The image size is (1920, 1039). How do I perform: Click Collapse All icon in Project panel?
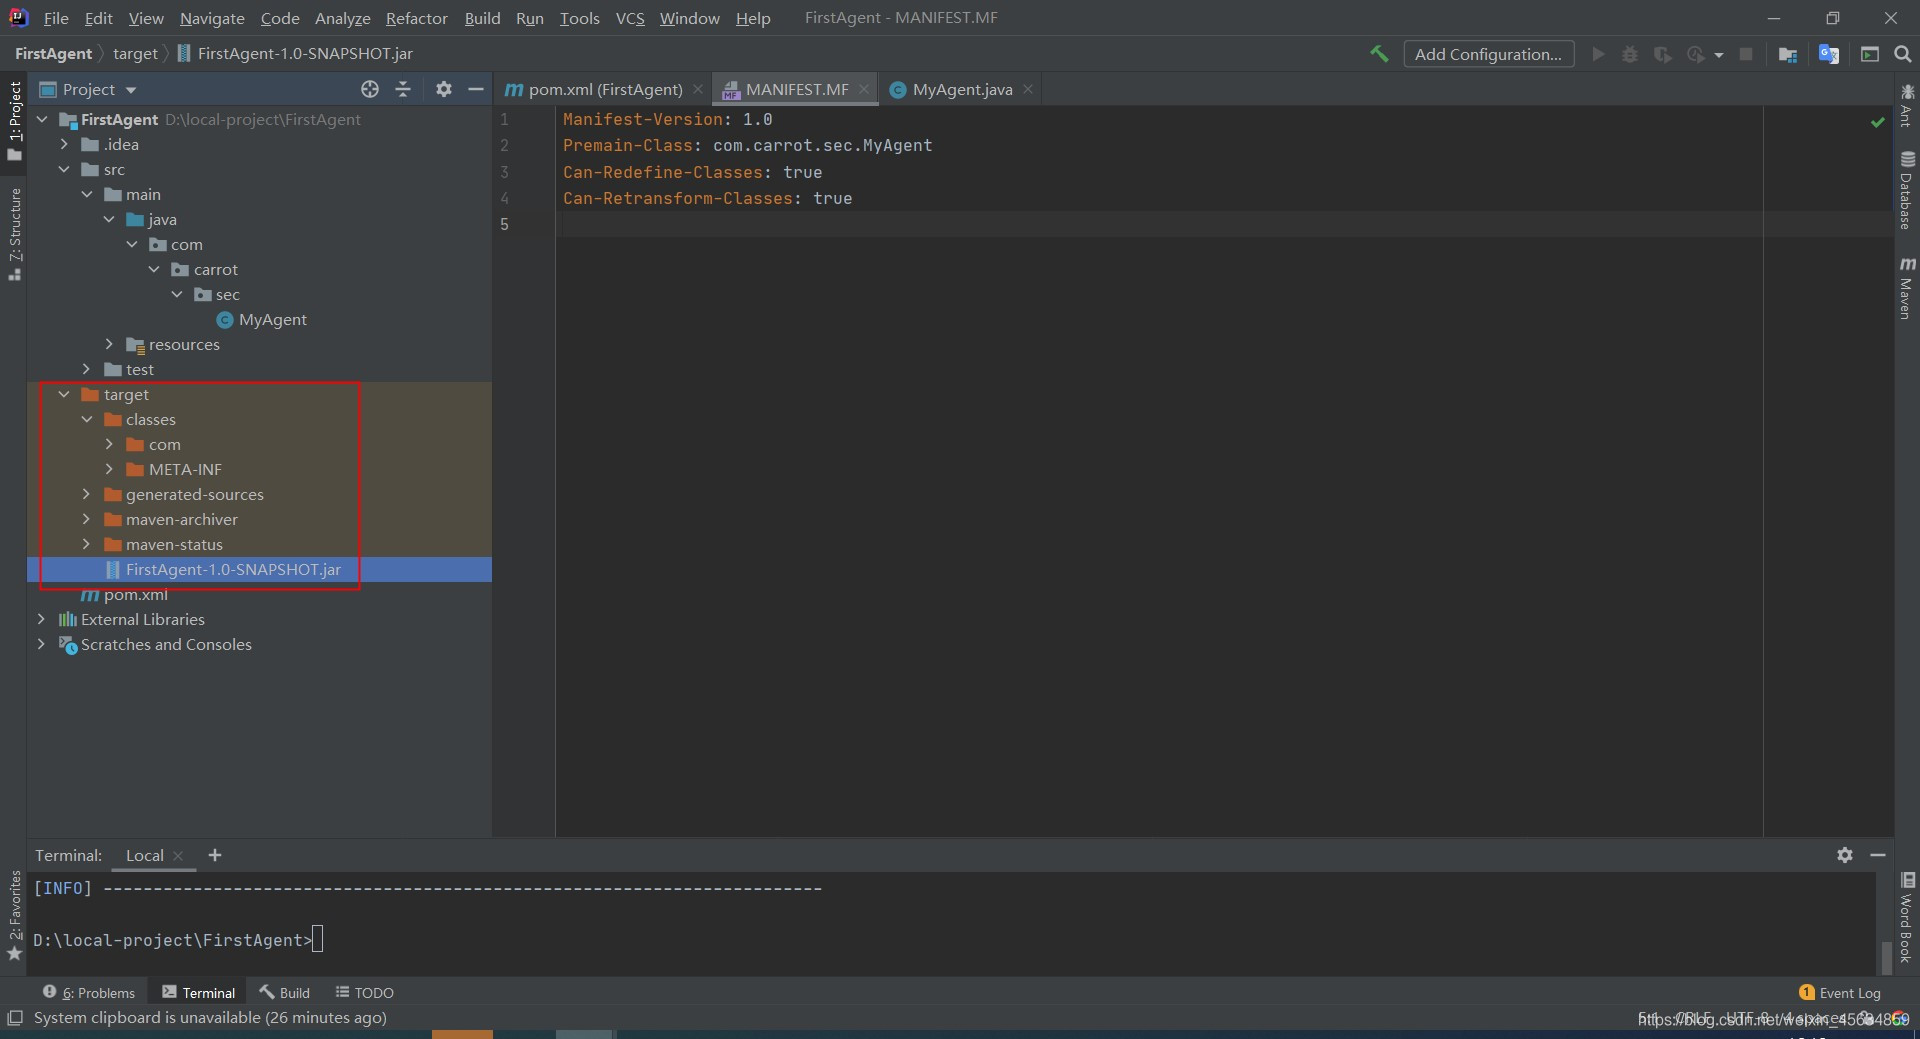(x=403, y=89)
